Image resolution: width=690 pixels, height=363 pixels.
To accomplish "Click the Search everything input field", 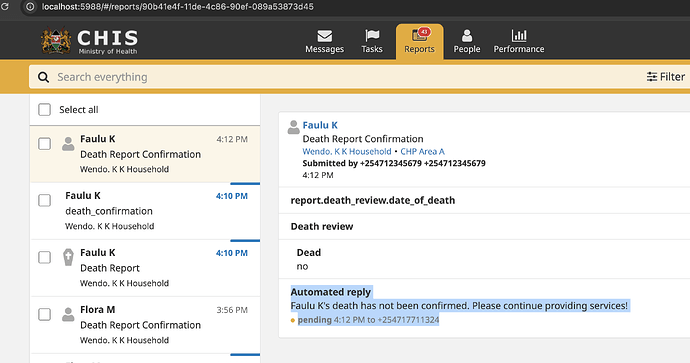I will (334, 77).
